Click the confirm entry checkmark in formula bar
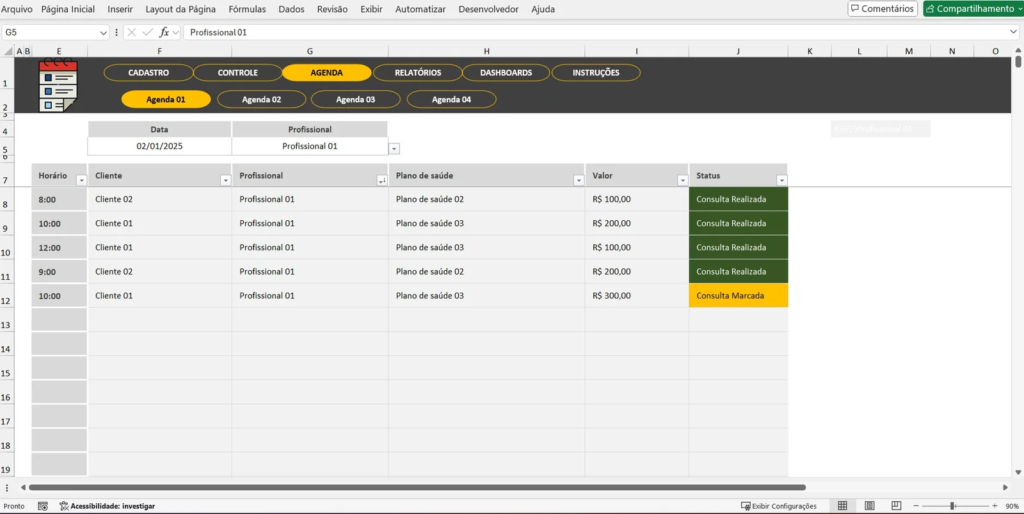The image size is (1024, 514). [147, 32]
